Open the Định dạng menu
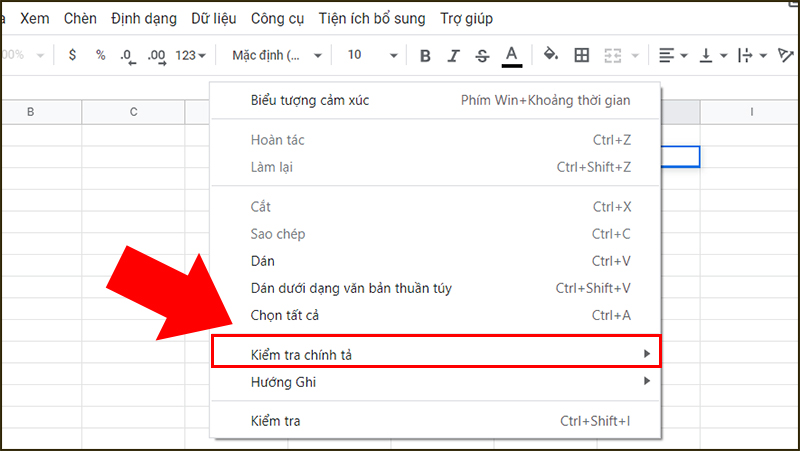 [x=144, y=19]
